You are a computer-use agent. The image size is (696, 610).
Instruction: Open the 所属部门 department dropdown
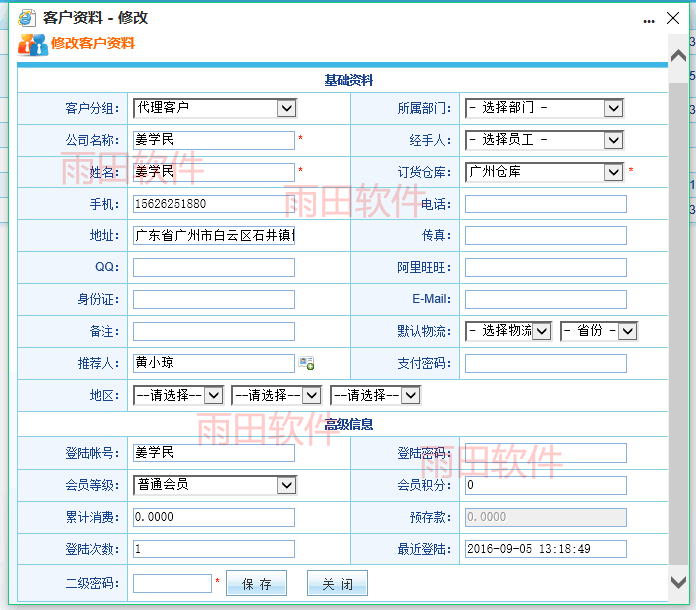[x=545, y=108]
